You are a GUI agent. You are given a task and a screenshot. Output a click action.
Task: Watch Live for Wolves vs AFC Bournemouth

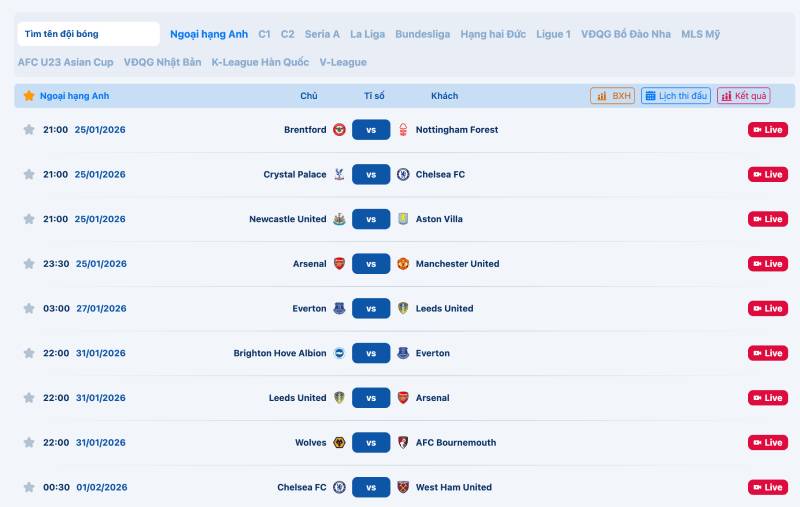(x=768, y=442)
